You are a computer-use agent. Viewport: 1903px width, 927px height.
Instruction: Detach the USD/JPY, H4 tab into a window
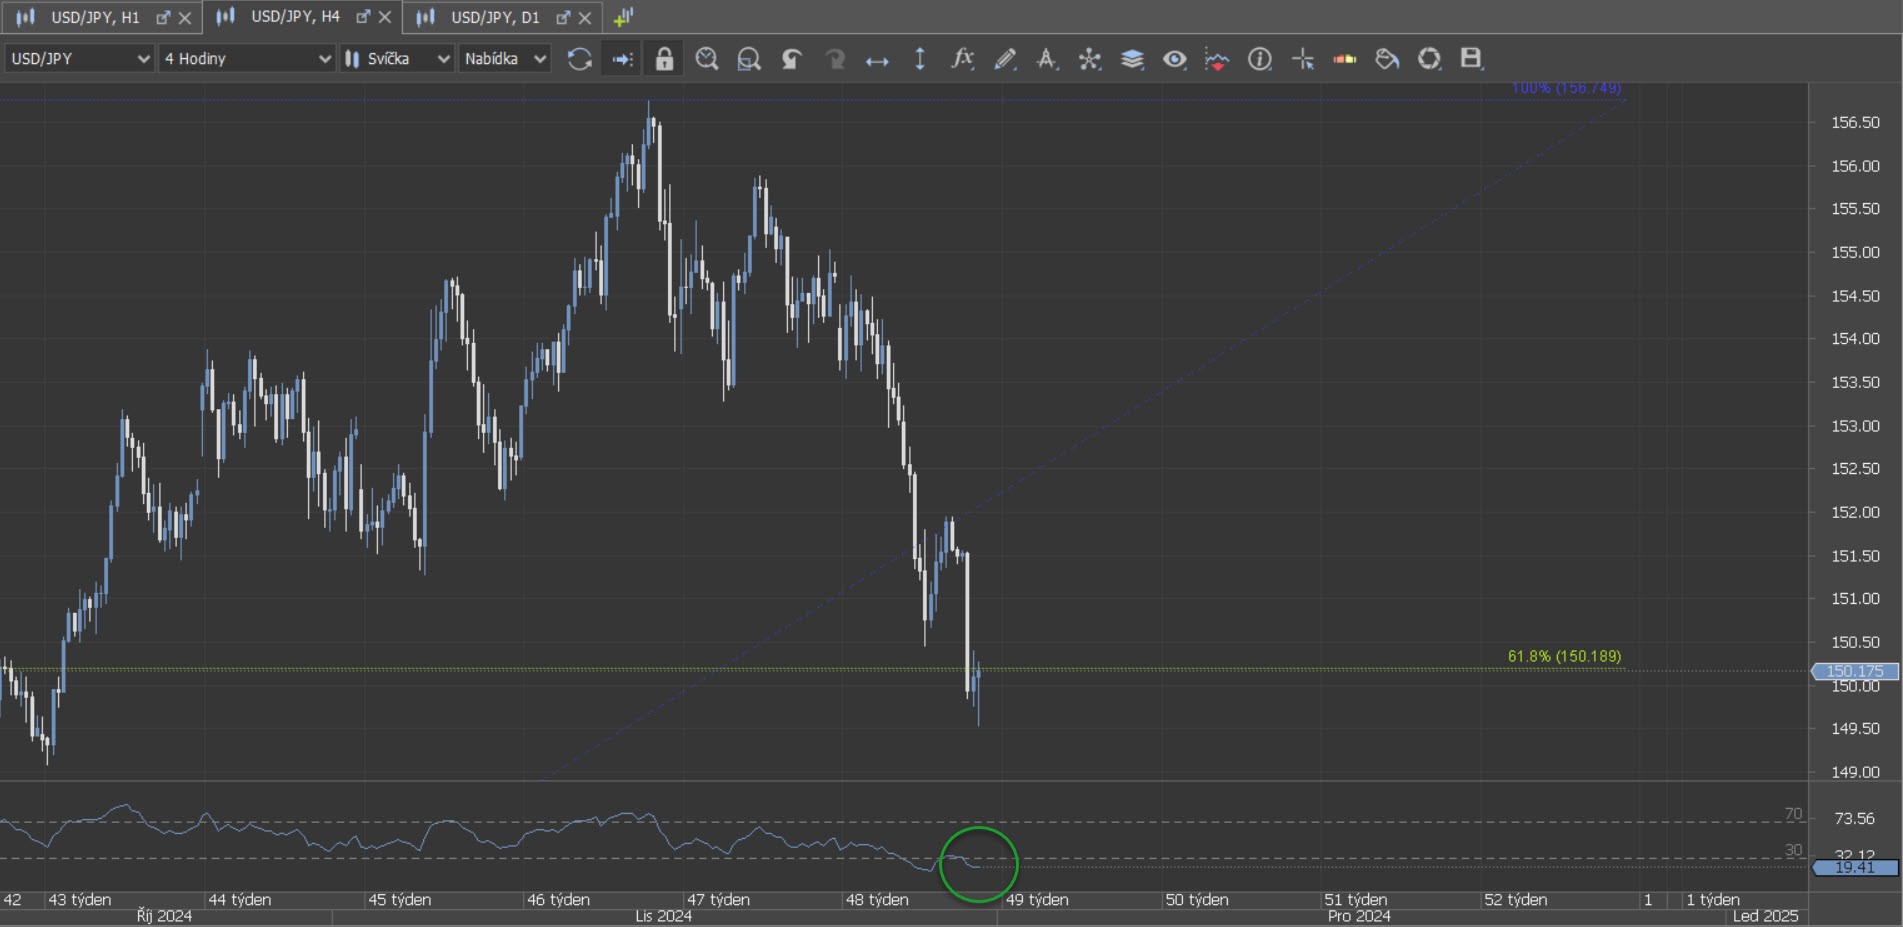click(363, 17)
